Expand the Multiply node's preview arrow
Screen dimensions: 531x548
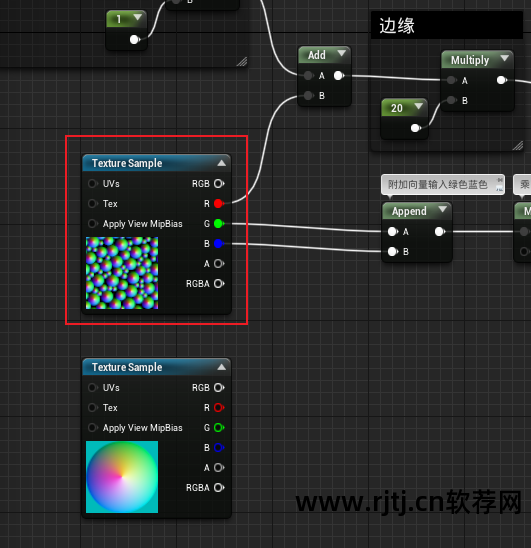504,58
